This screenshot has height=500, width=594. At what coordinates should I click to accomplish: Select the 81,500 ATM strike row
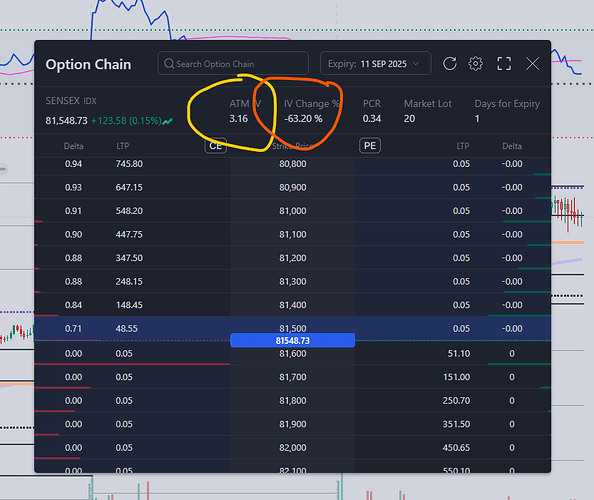[x=292, y=328]
